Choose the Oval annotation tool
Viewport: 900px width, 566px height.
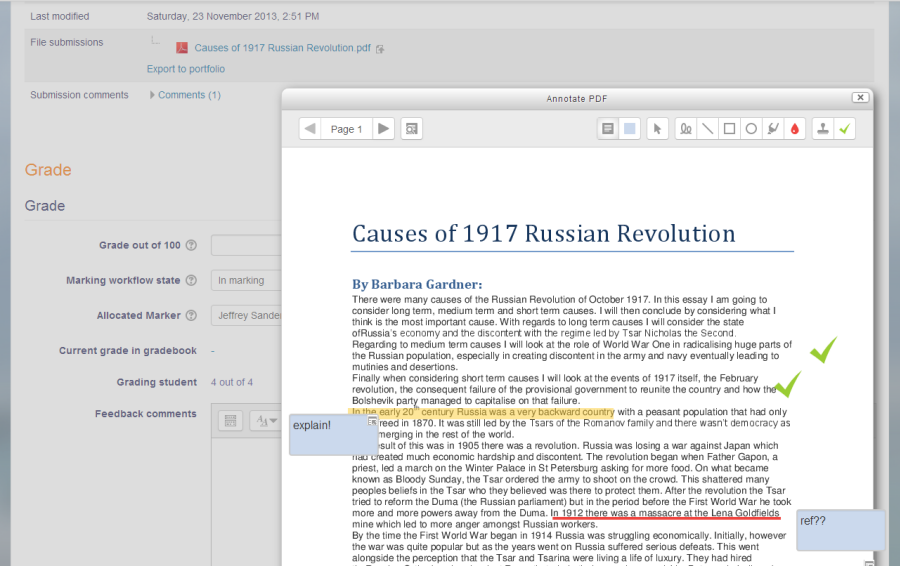[x=751, y=129]
